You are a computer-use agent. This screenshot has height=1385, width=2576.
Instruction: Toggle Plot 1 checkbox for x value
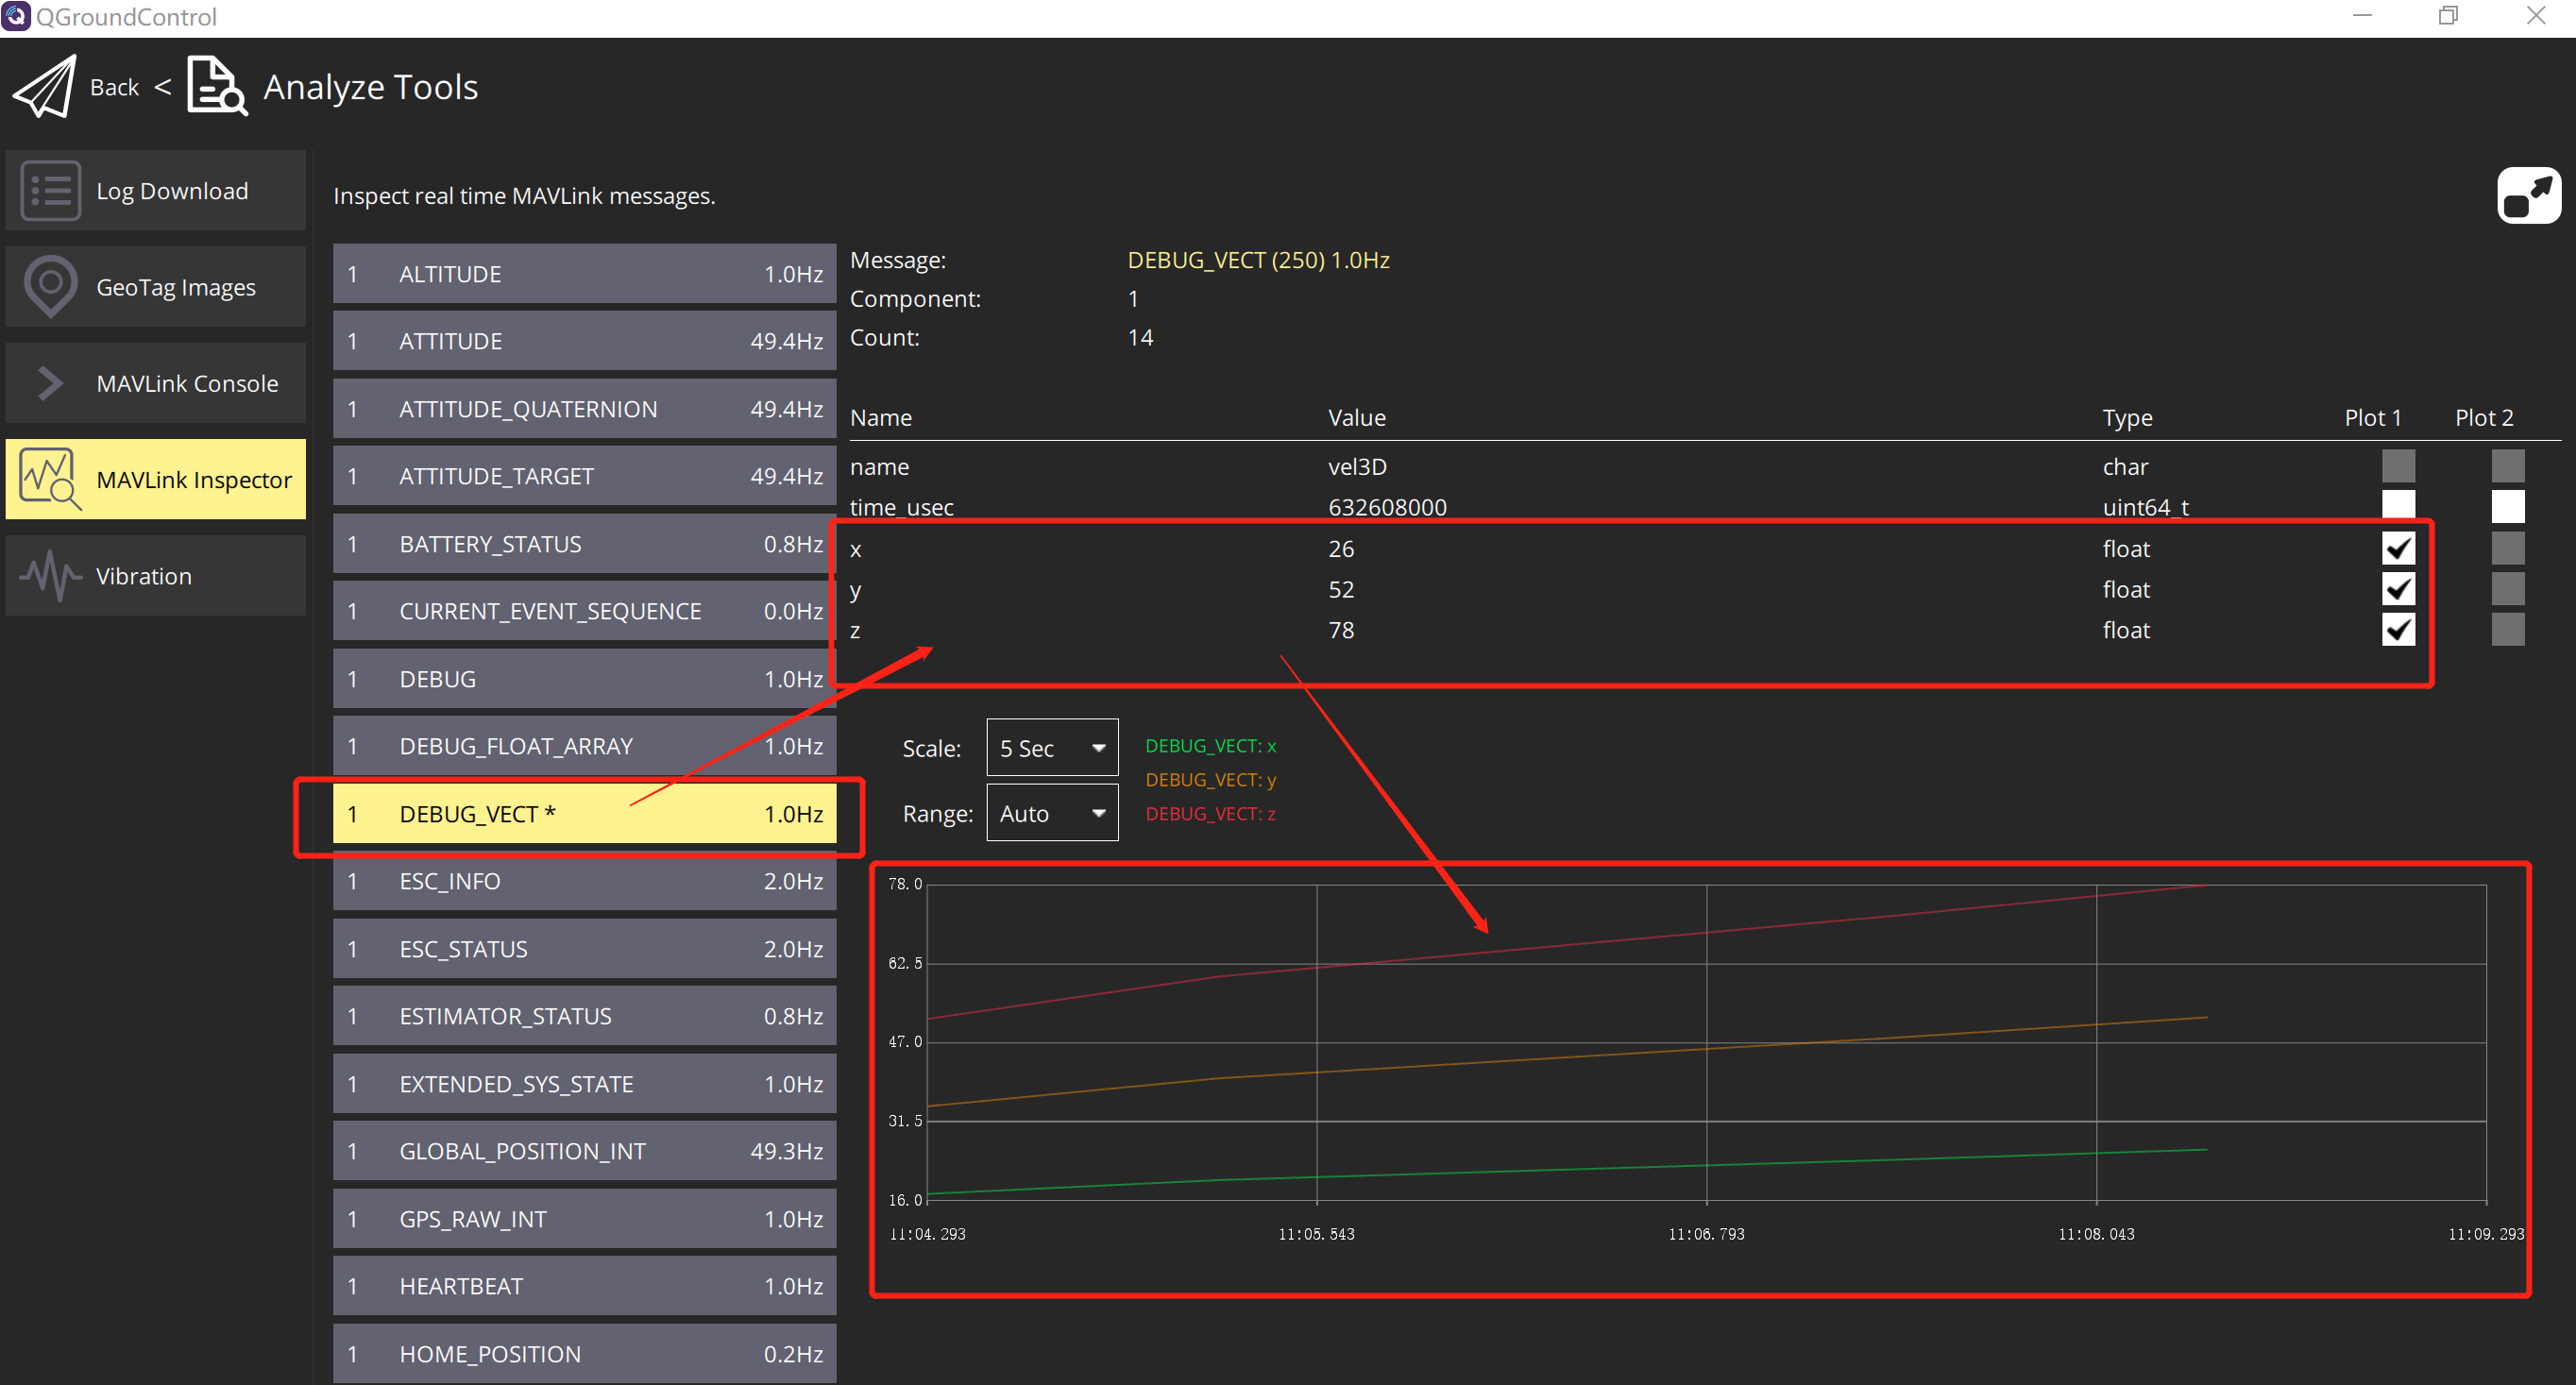(2397, 548)
